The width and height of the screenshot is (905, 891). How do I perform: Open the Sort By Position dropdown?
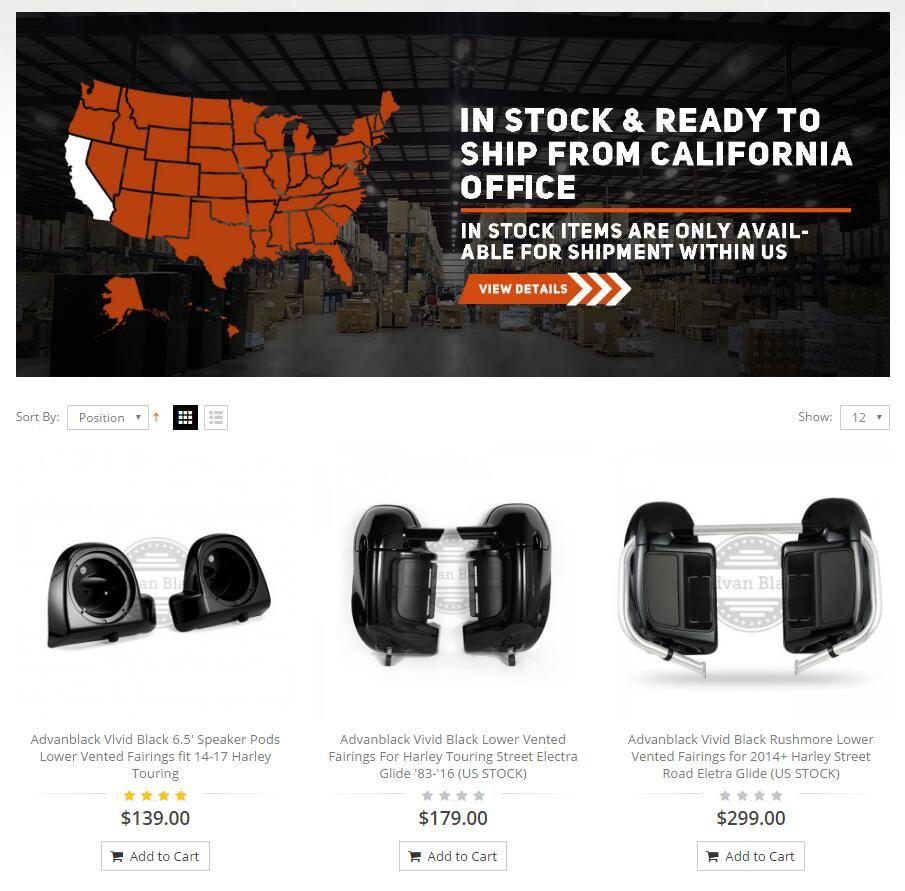coord(108,417)
